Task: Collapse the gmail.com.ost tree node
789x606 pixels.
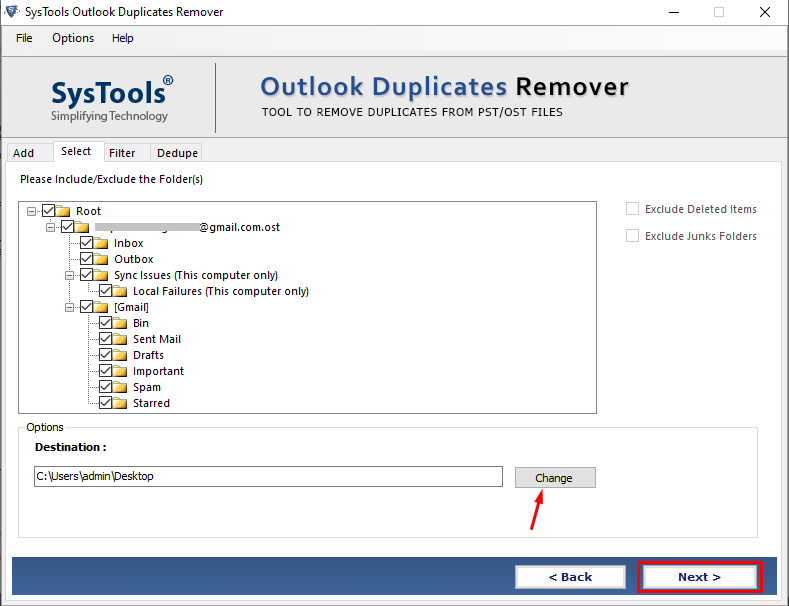Action: coord(50,227)
